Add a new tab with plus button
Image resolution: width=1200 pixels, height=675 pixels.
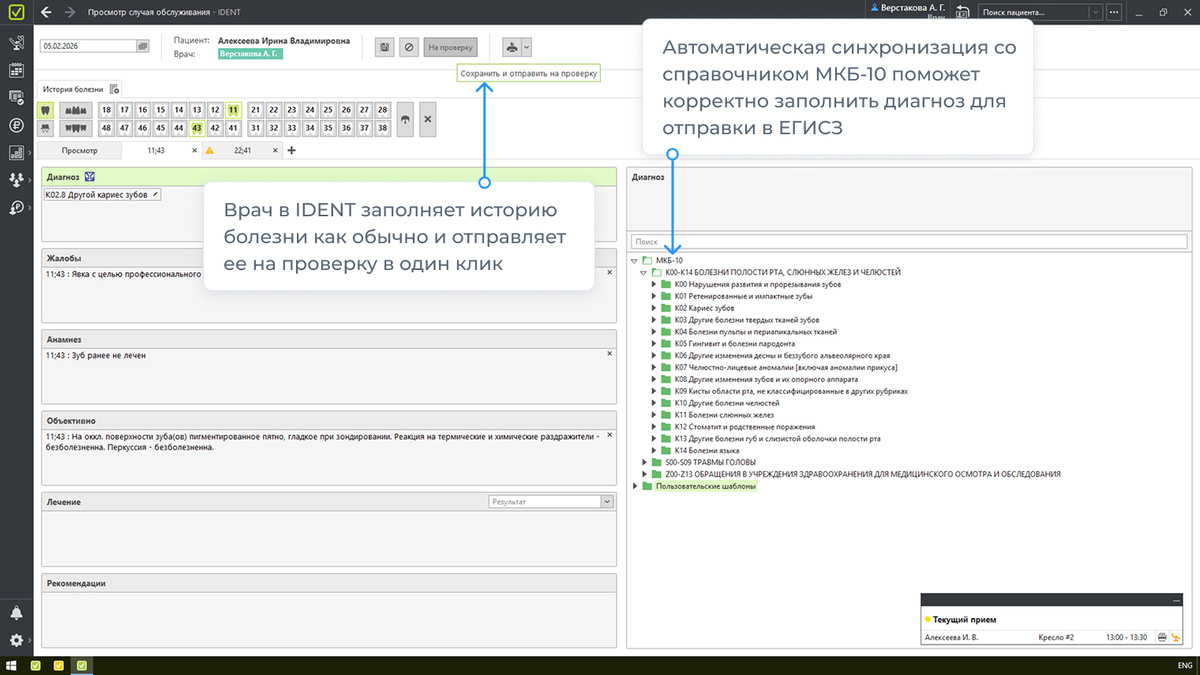[292, 151]
